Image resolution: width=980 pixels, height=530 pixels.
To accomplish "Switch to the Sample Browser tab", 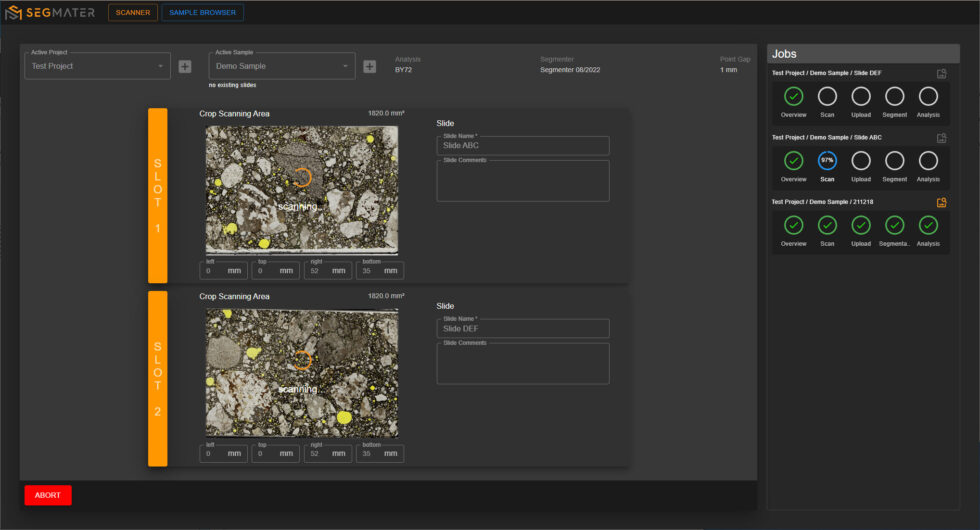I will click(202, 13).
